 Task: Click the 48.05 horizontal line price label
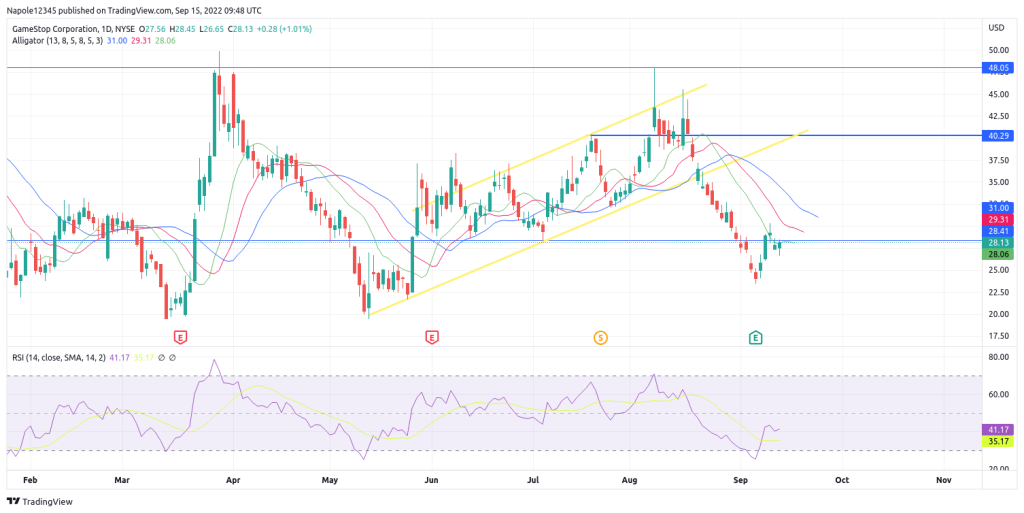point(998,67)
